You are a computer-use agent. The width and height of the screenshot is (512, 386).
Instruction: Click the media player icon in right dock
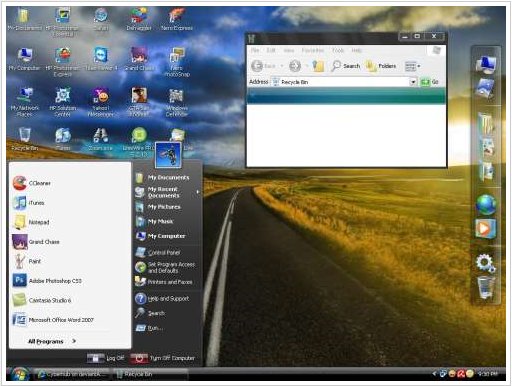click(486, 229)
